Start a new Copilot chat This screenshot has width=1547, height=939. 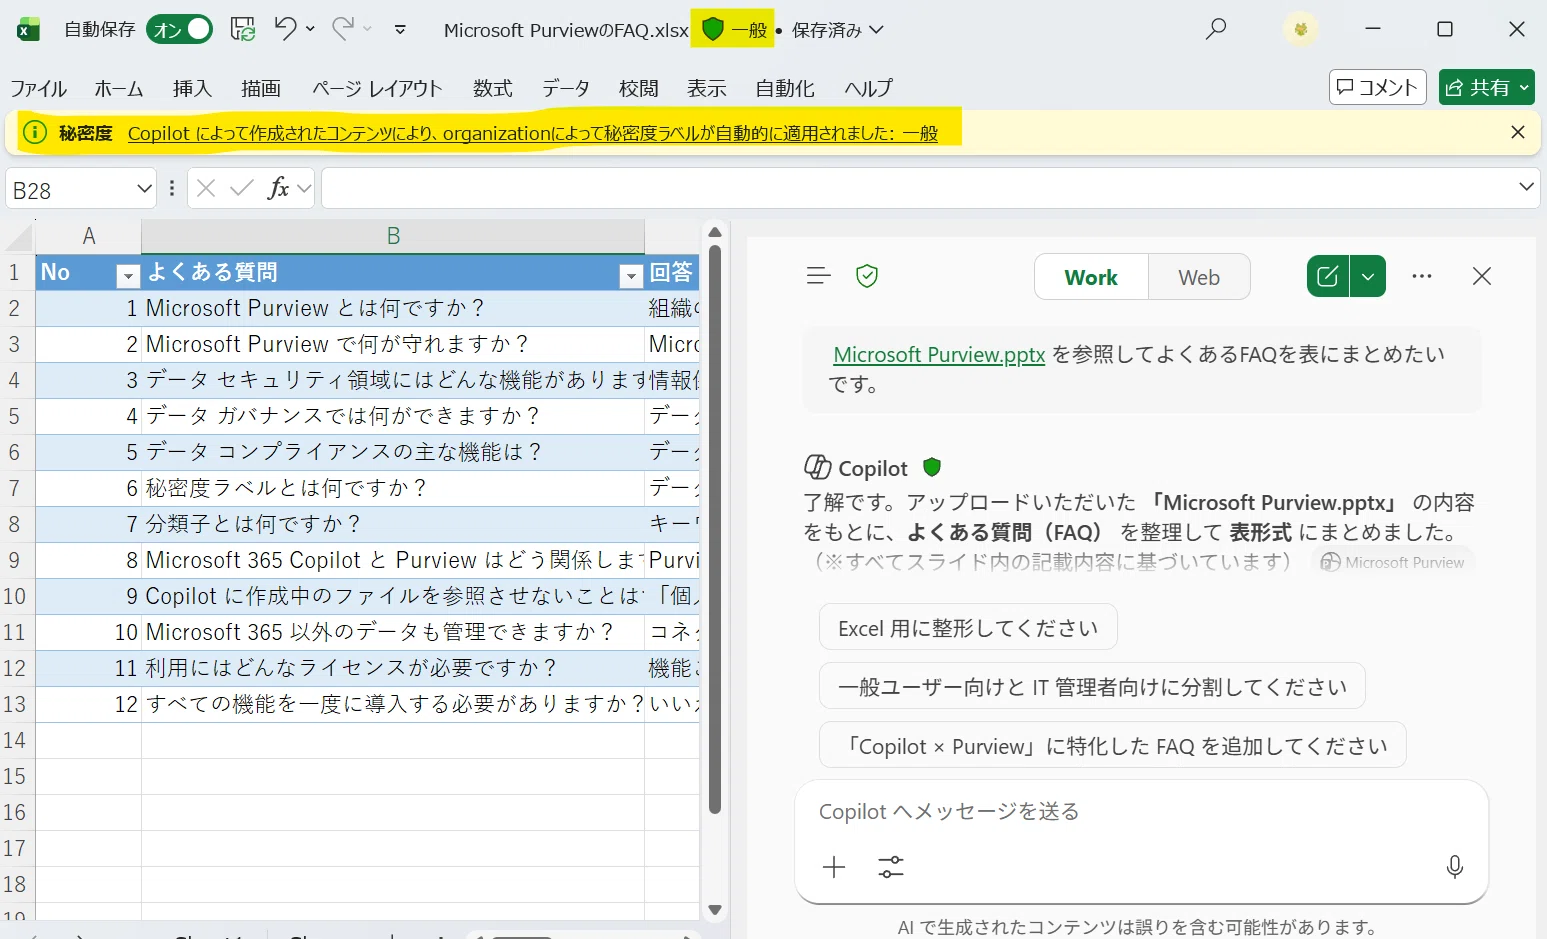[x=1328, y=277]
